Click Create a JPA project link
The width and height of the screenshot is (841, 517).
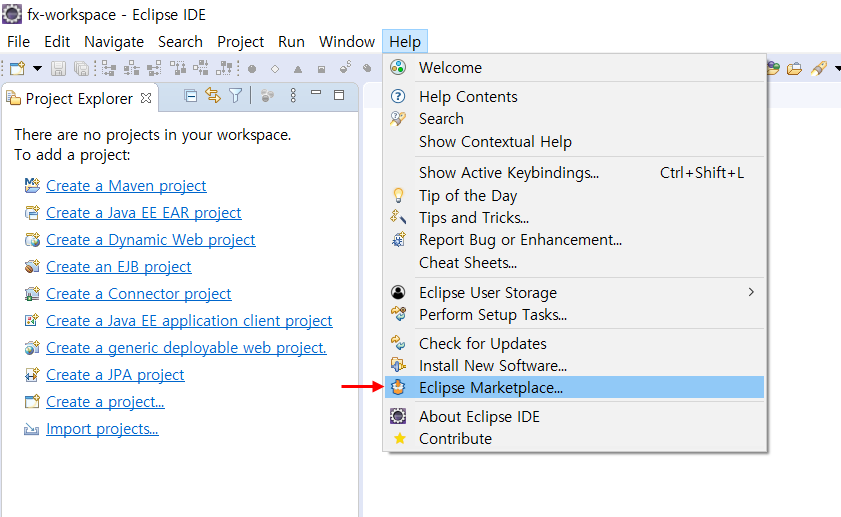115,375
